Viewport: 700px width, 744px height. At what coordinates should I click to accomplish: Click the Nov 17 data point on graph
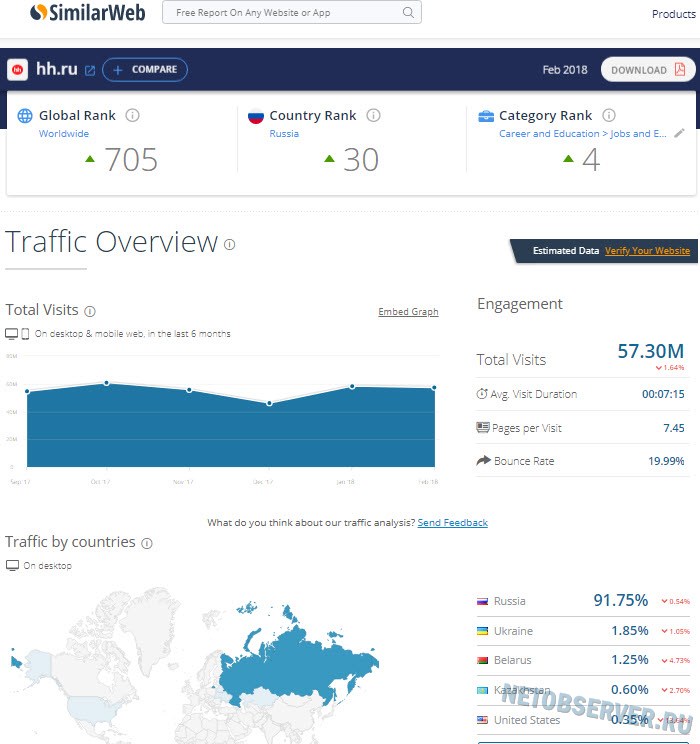coord(189,390)
